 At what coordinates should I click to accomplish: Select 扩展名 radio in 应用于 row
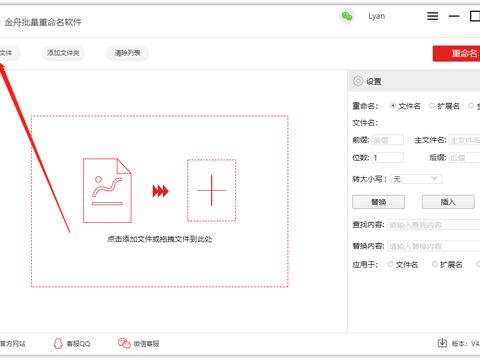[434, 264]
